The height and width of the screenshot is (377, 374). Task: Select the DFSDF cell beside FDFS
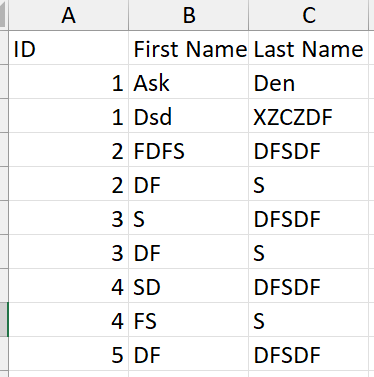(309, 150)
